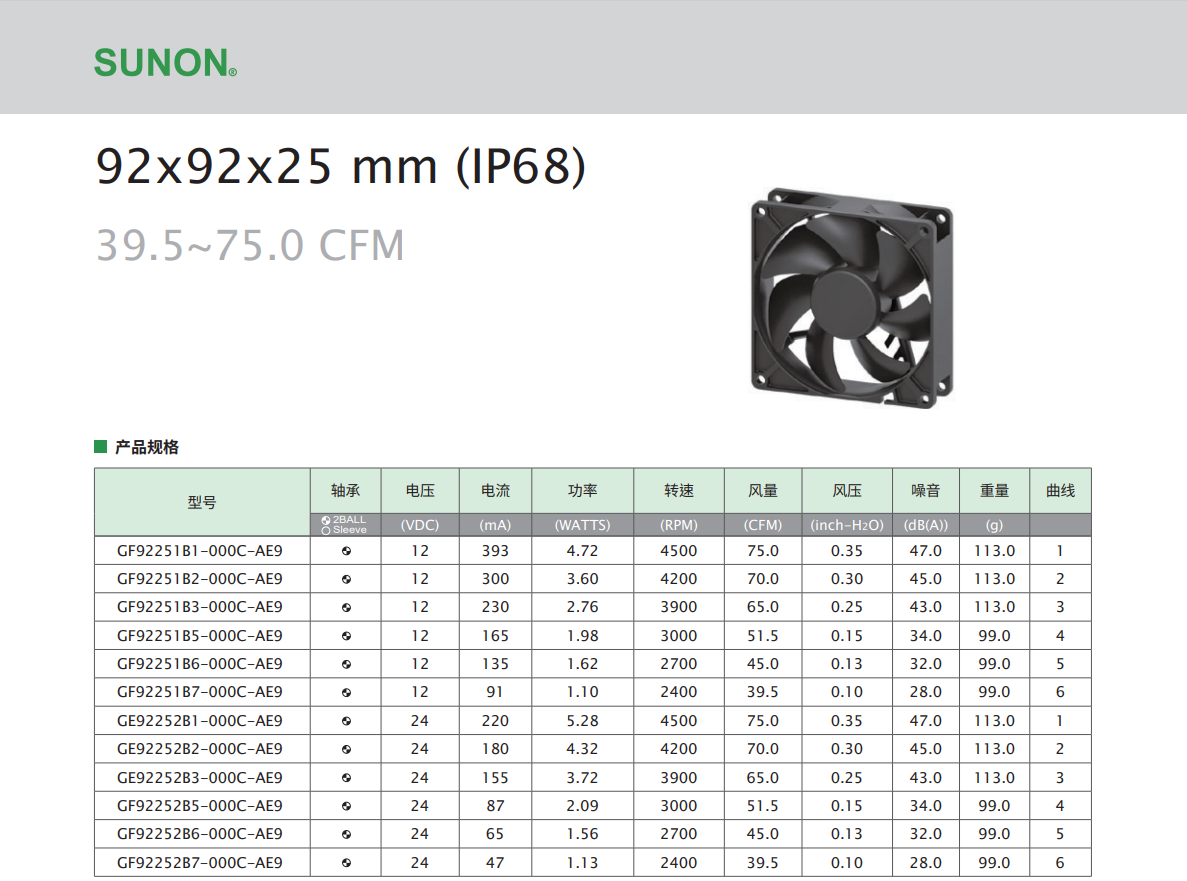Select model GF92251B1-000C-AE9
The width and height of the screenshot is (1187, 881).
coord(200,551)
